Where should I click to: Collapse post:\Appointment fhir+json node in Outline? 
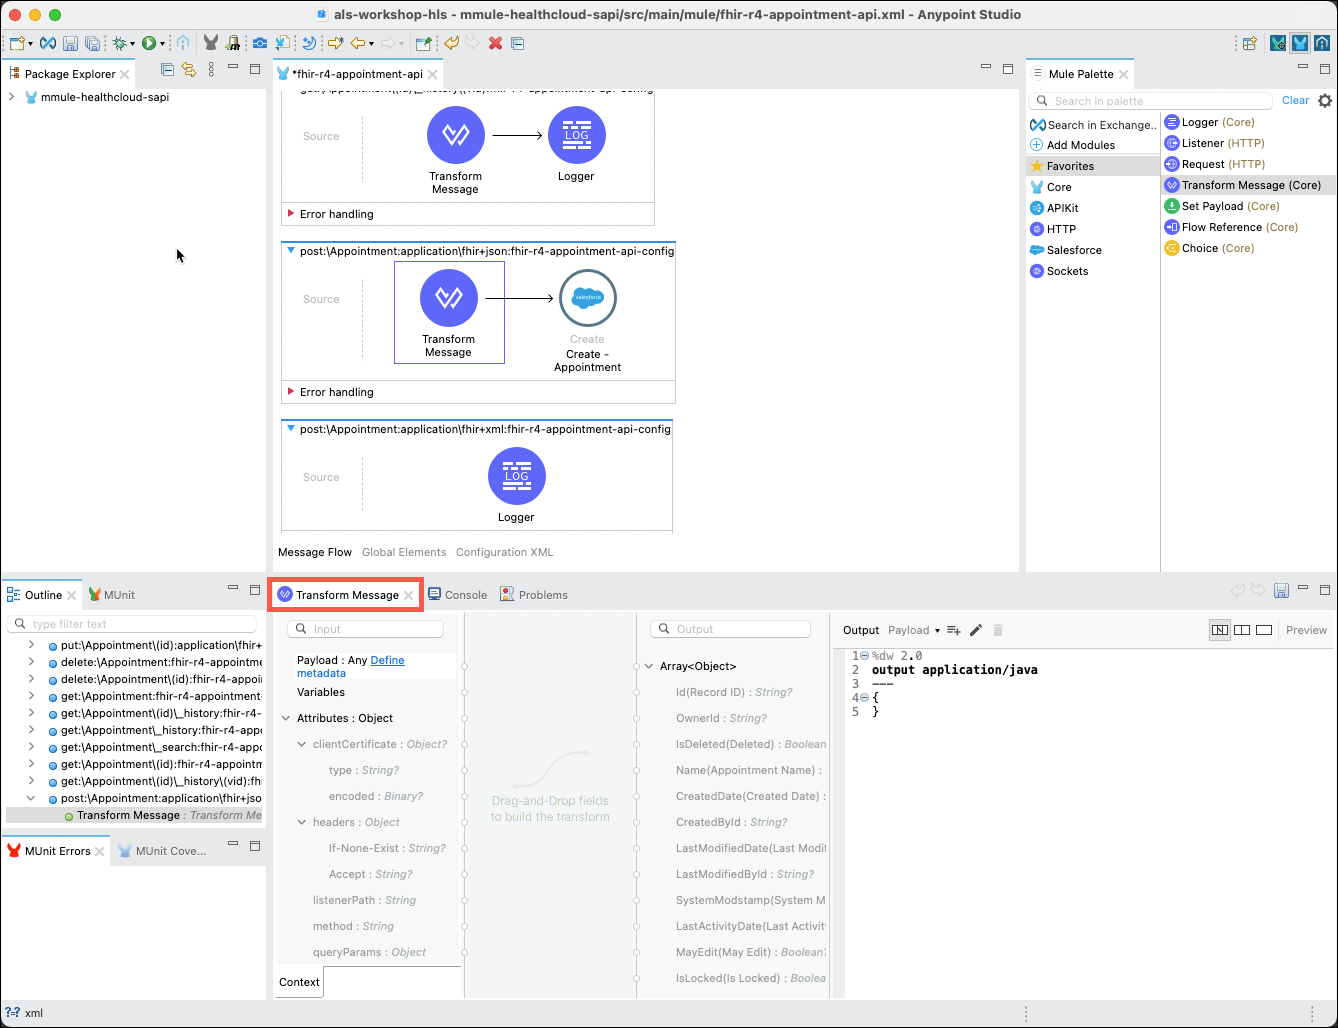tap(31, 798)
